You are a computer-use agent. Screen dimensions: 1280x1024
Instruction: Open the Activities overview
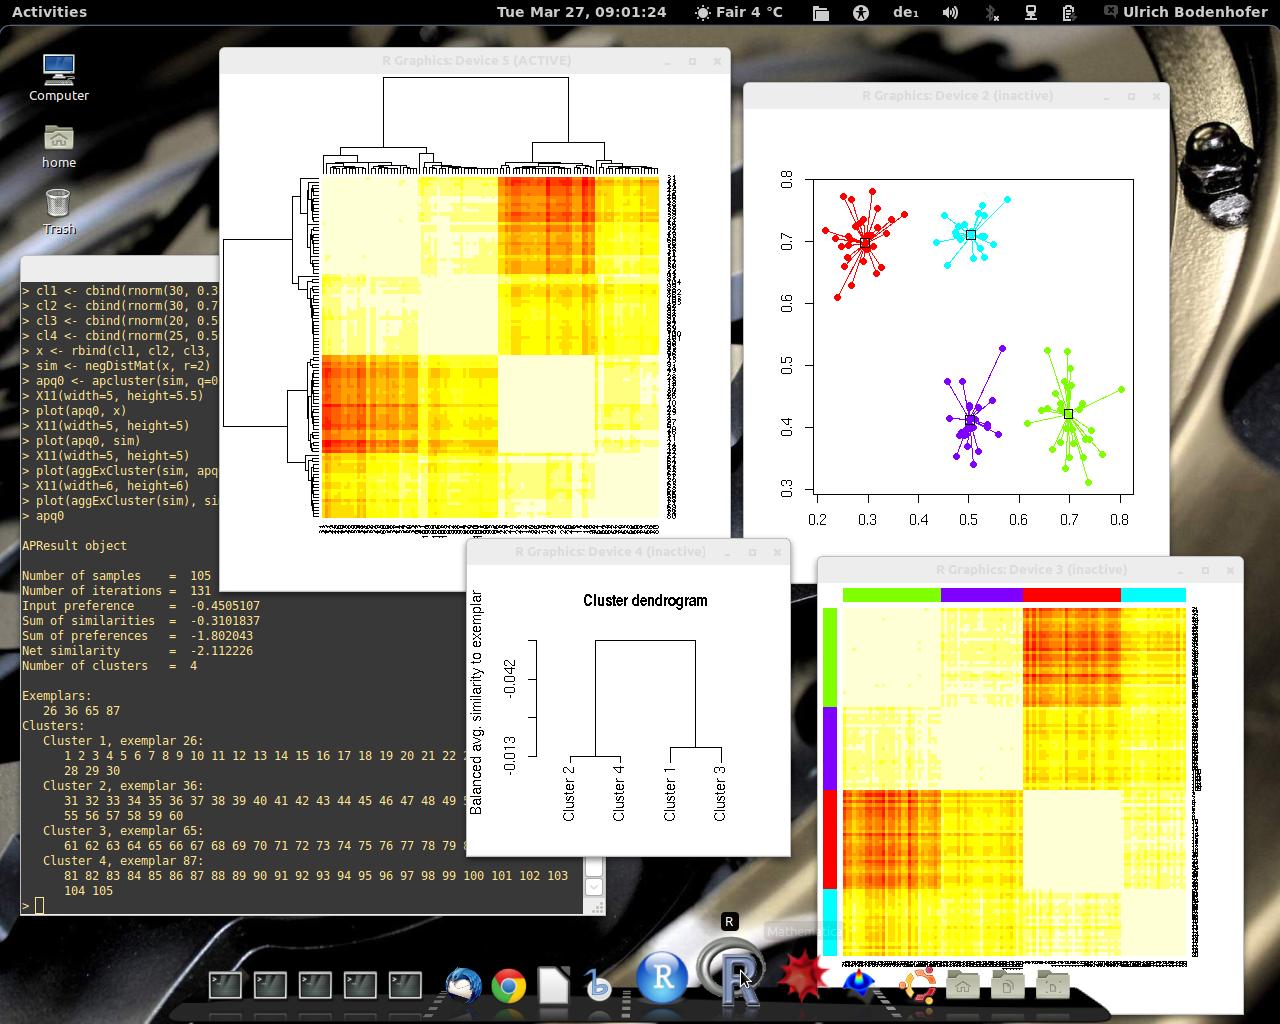tap(49, 12)
